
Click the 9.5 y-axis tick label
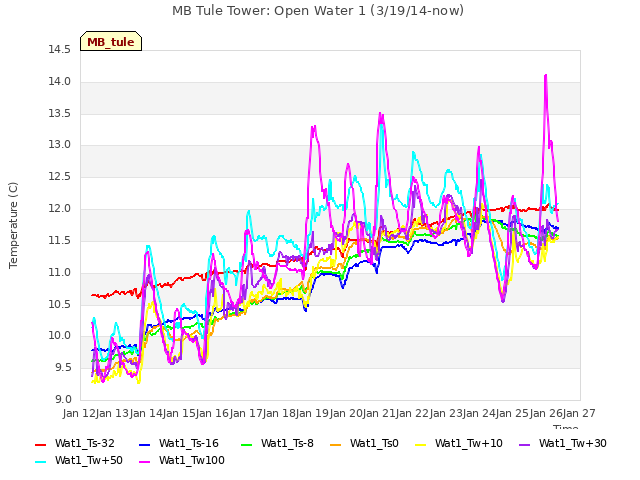(x=63, y=368)
